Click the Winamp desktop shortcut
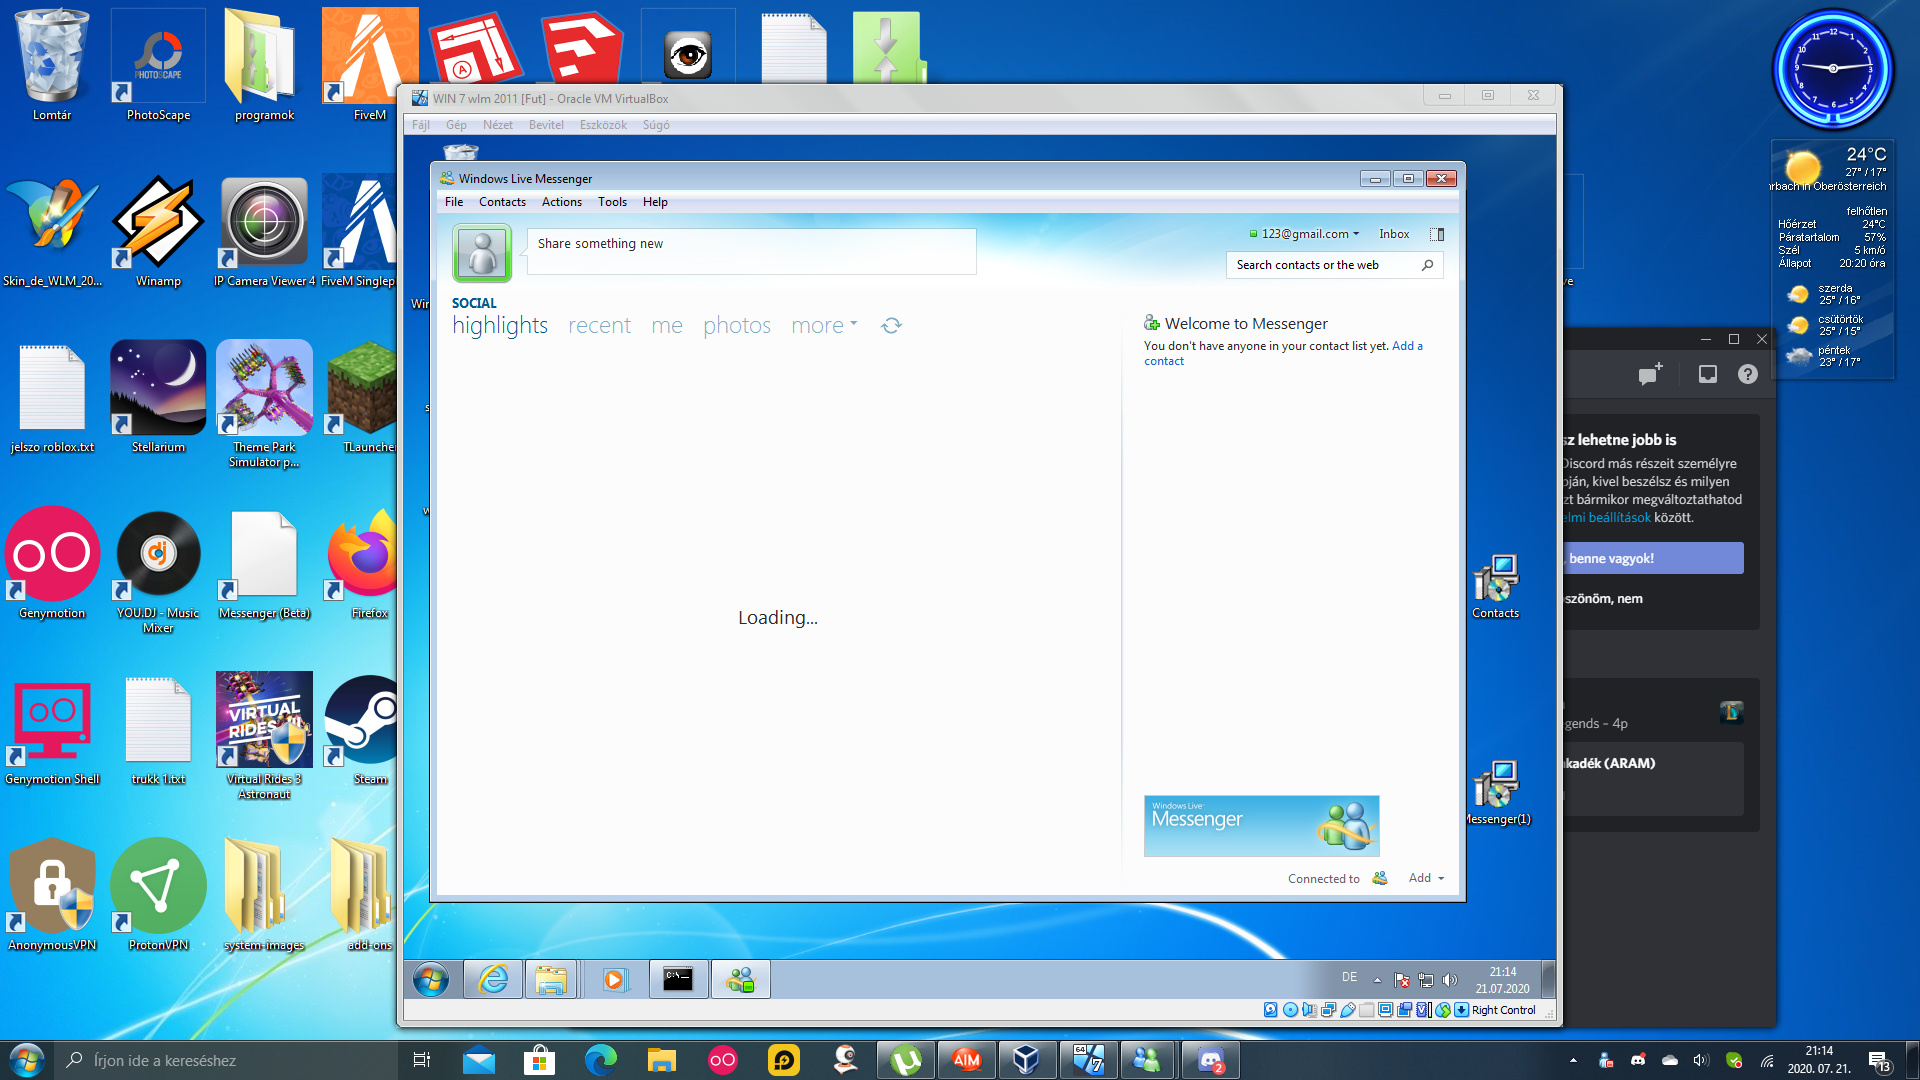 (158, 231)
